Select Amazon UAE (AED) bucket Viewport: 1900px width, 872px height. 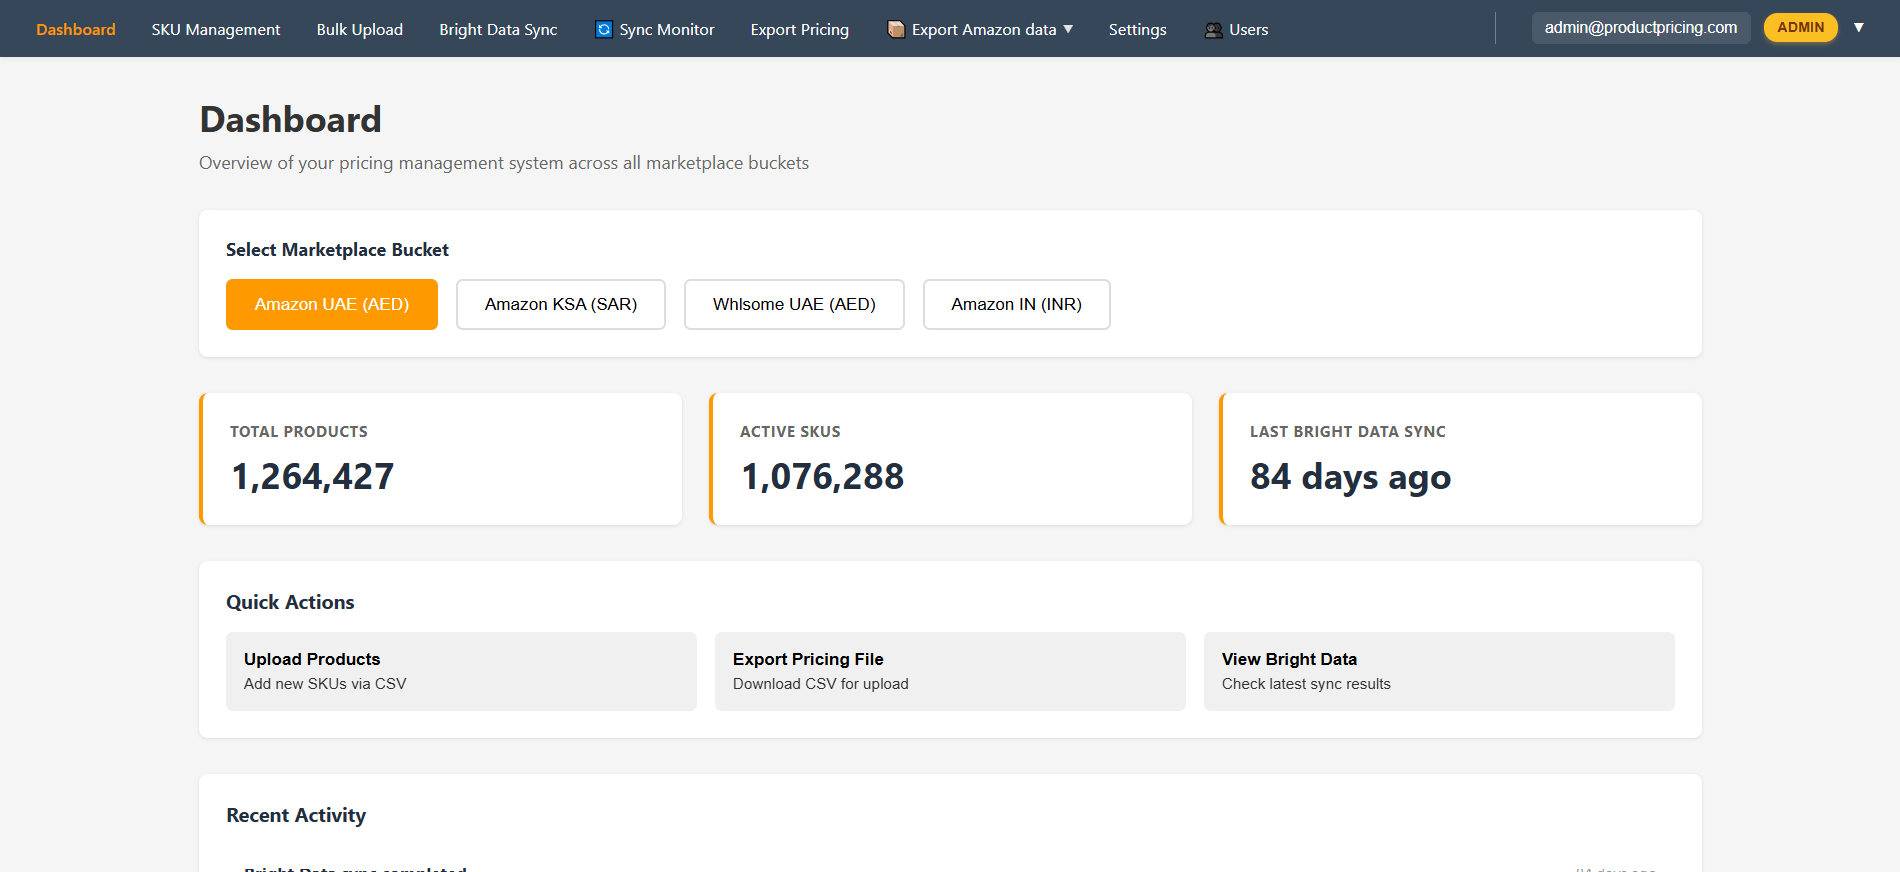(x=332, y=304)
